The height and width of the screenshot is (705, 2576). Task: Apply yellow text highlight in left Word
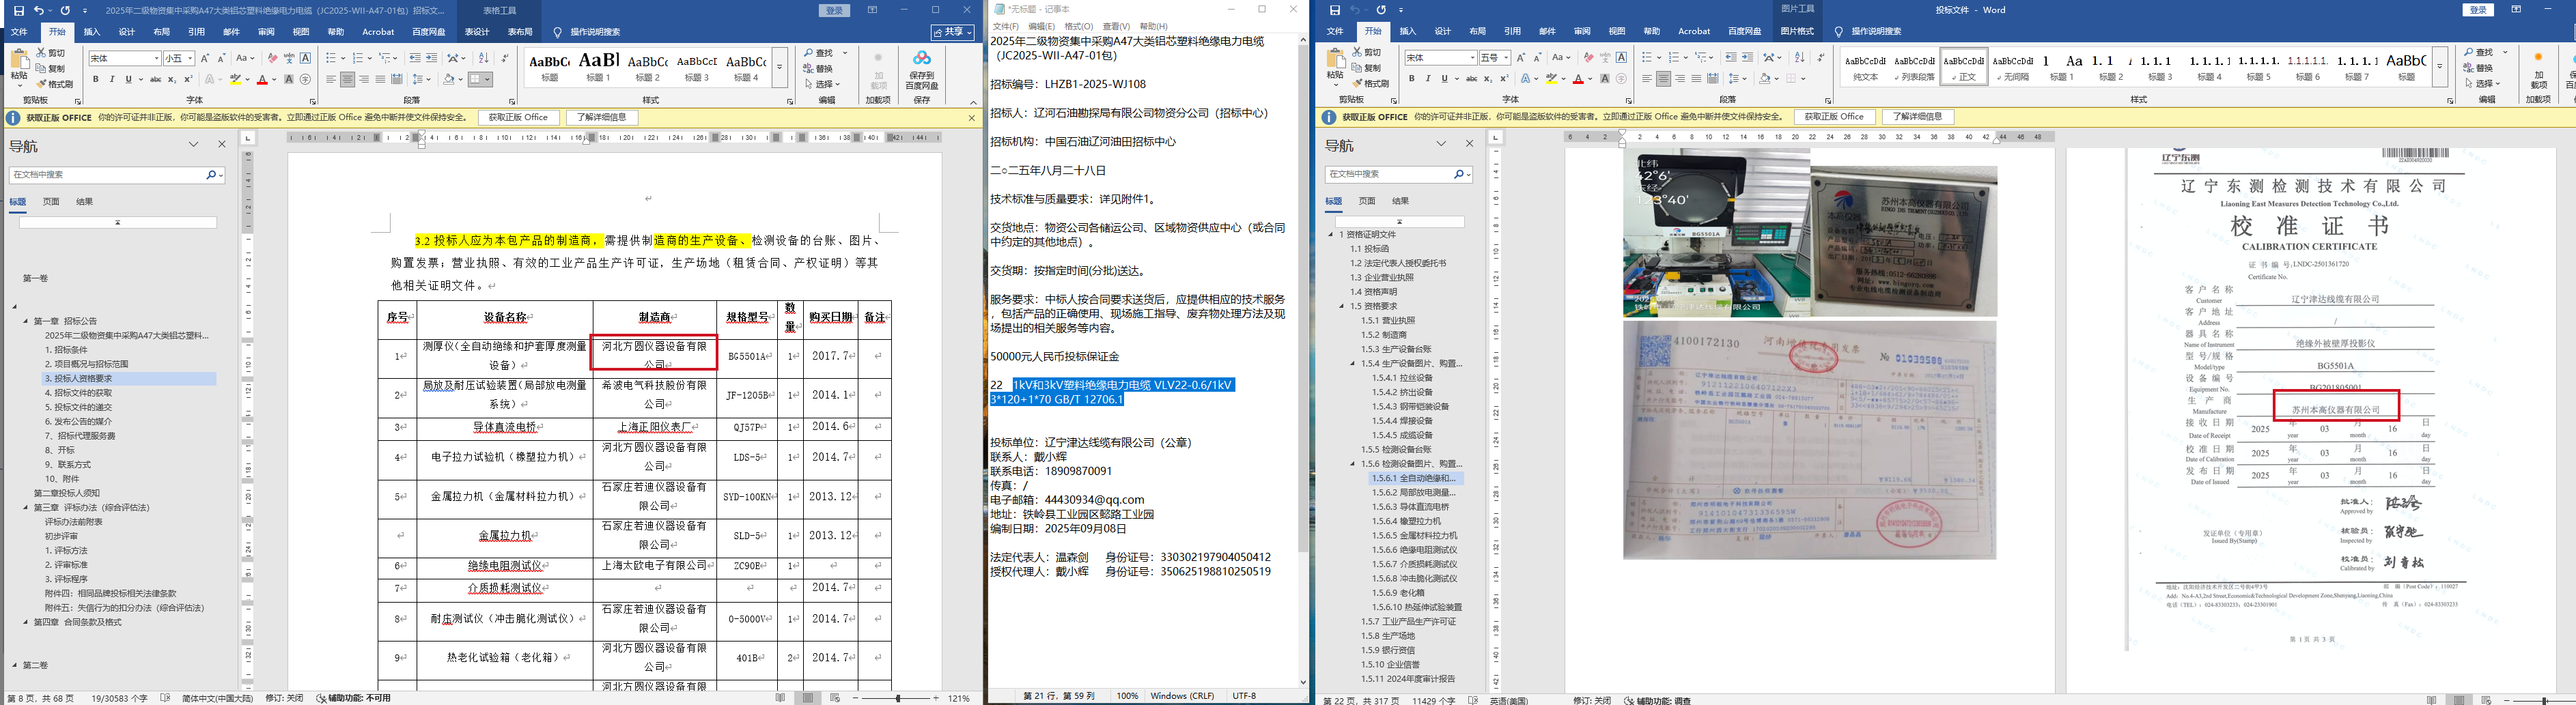pyautogui.click(x=236, y=79)
